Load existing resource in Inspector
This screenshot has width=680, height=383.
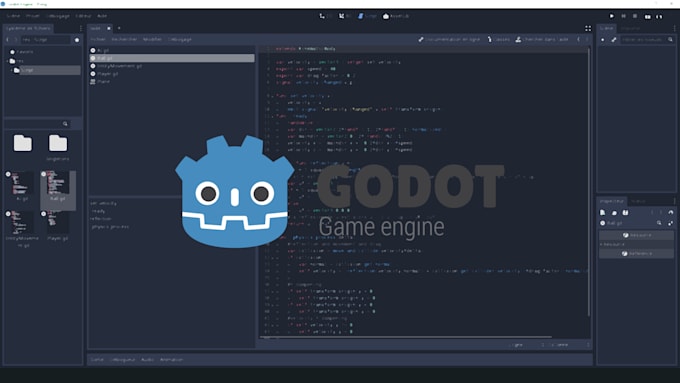click(614, 213)
